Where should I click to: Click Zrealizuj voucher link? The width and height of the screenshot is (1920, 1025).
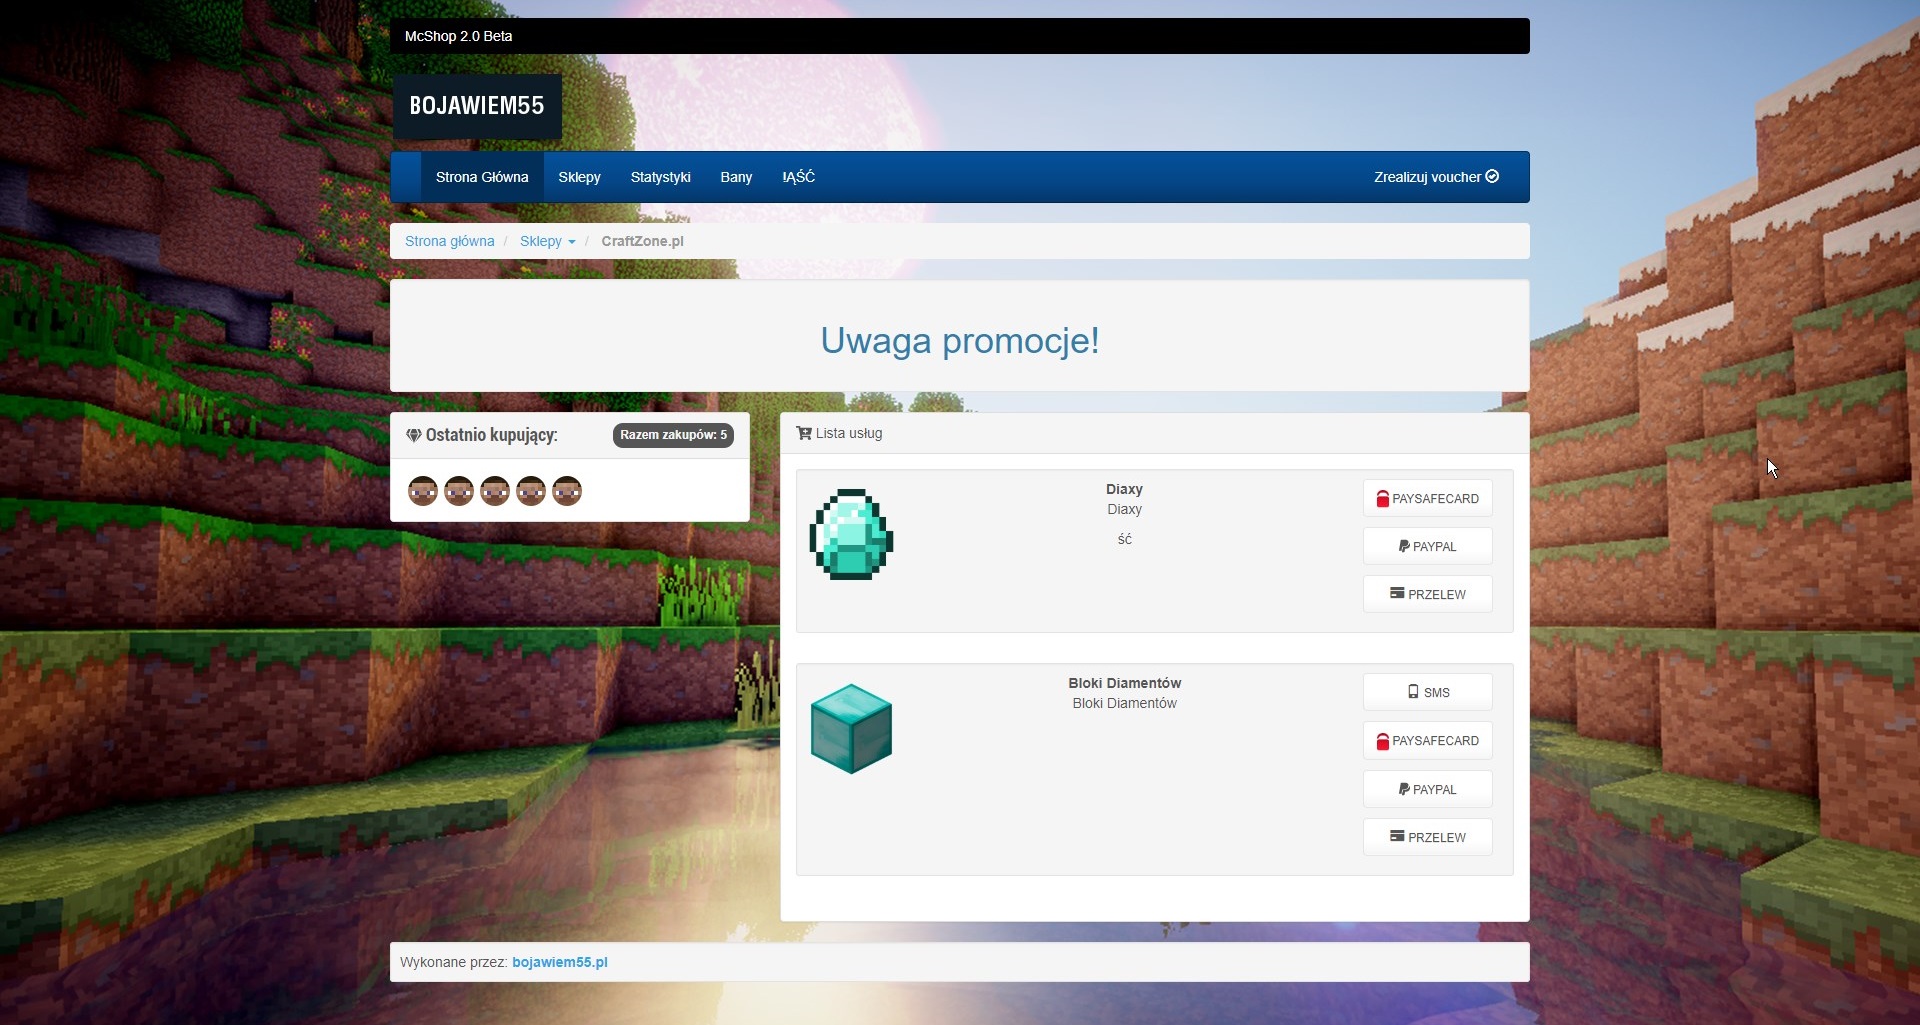(1435, 177)
